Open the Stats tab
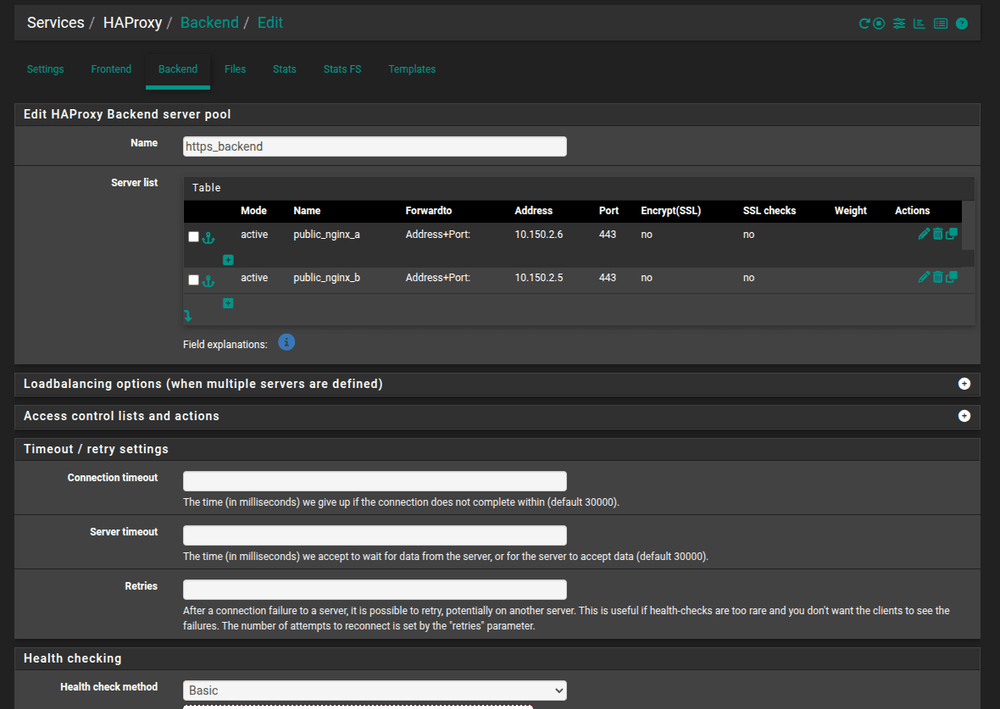The image size is (1000, 709). [284, 69]
